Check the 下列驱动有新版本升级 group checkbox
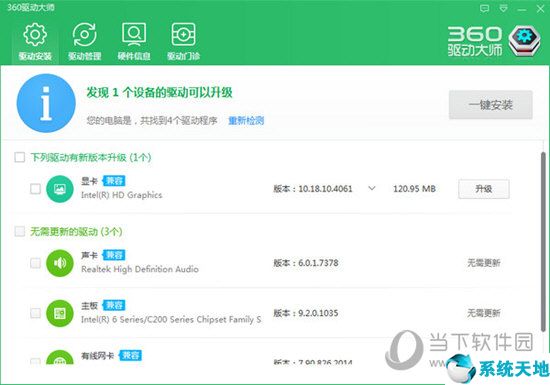 click(x=20, y=157)
